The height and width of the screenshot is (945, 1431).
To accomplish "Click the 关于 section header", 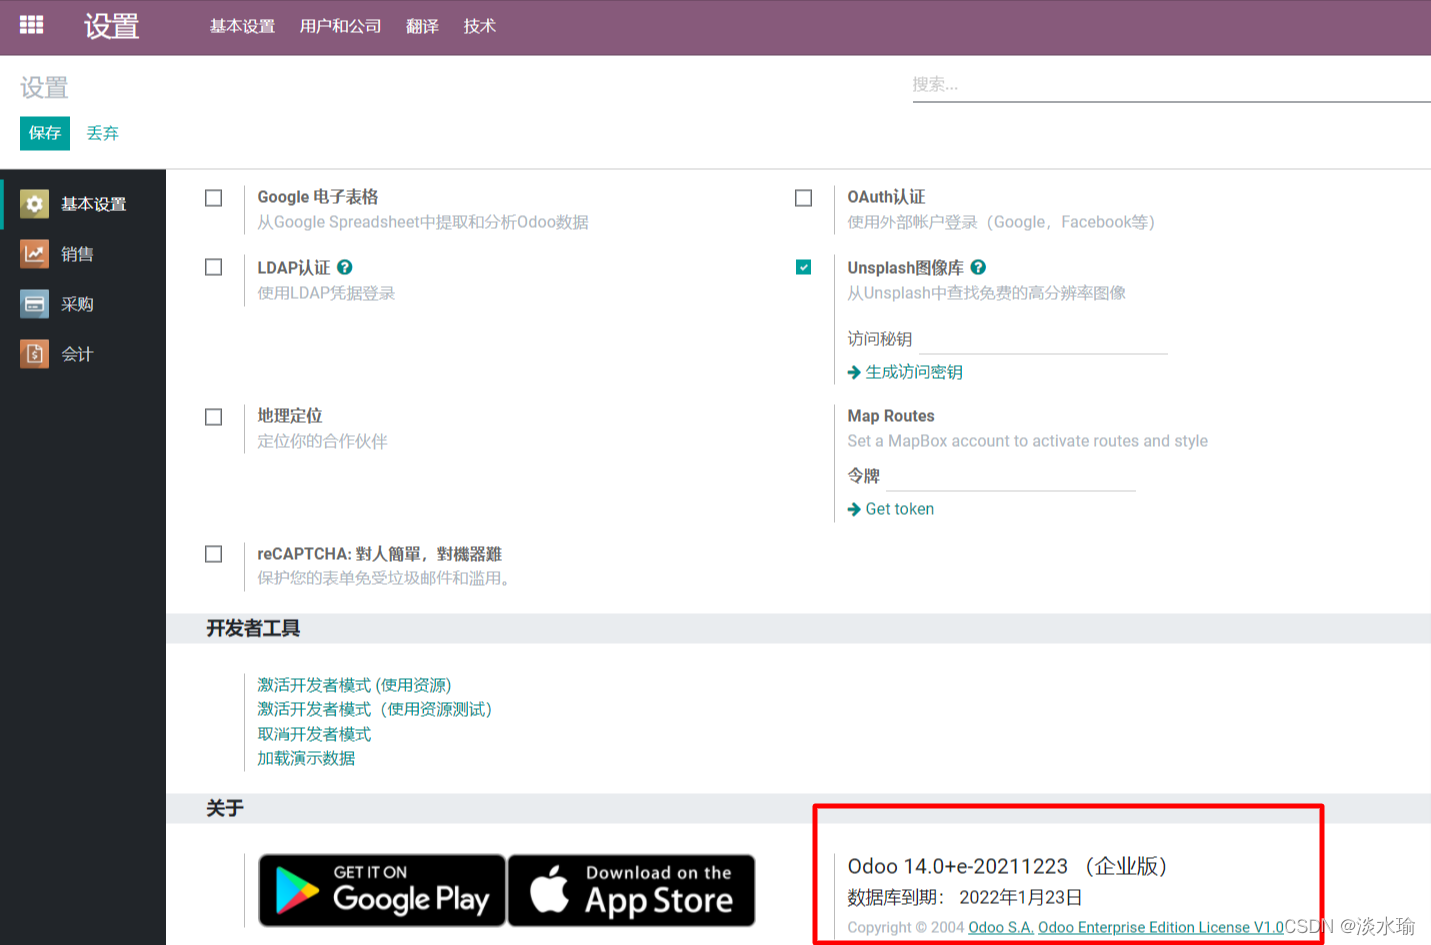I will pos(225,808).
